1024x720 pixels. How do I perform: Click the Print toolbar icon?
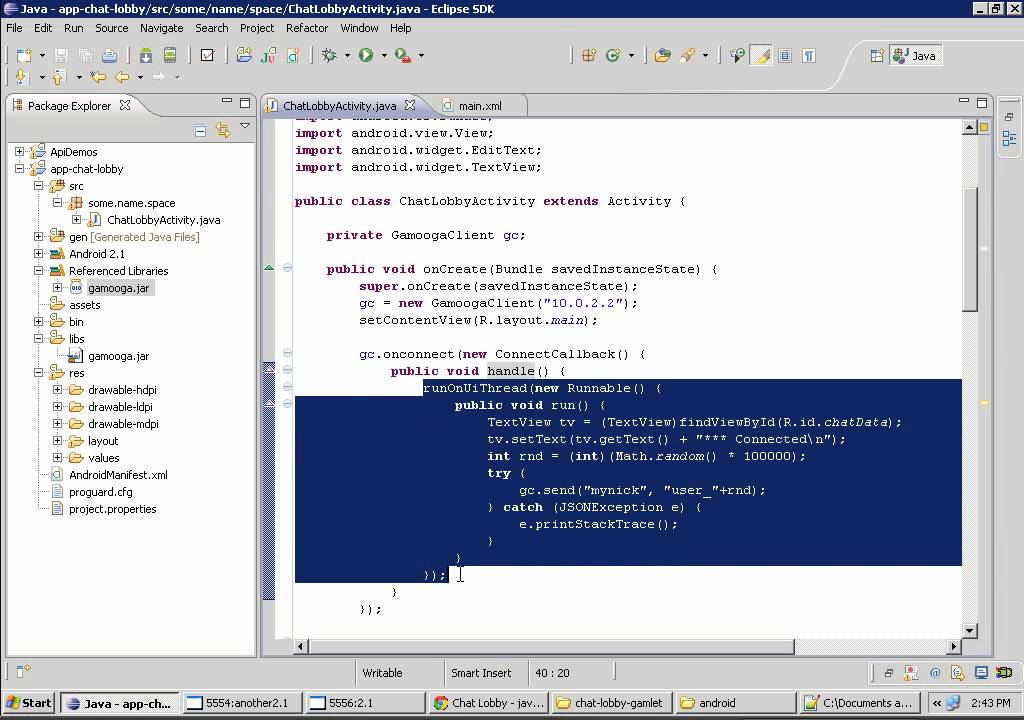[x=109, y=56]
